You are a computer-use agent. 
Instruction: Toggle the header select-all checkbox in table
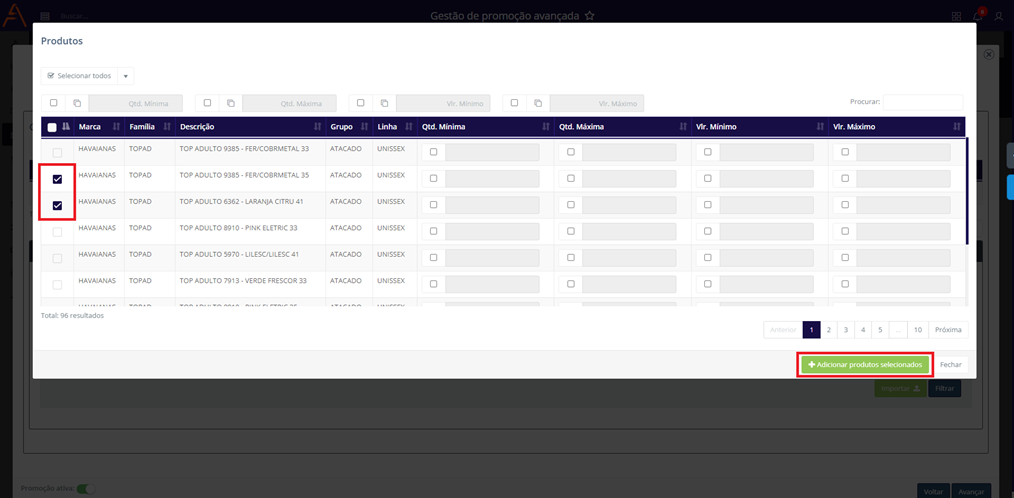[53, 128]
